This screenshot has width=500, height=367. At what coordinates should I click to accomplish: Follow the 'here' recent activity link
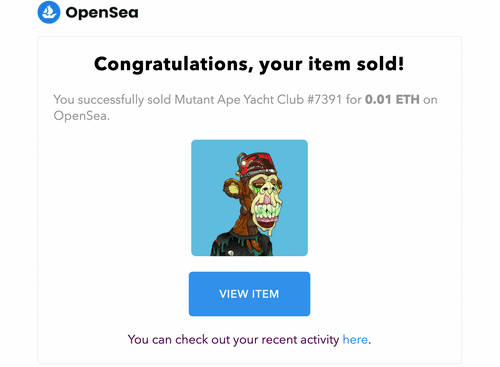coord(355,340)
